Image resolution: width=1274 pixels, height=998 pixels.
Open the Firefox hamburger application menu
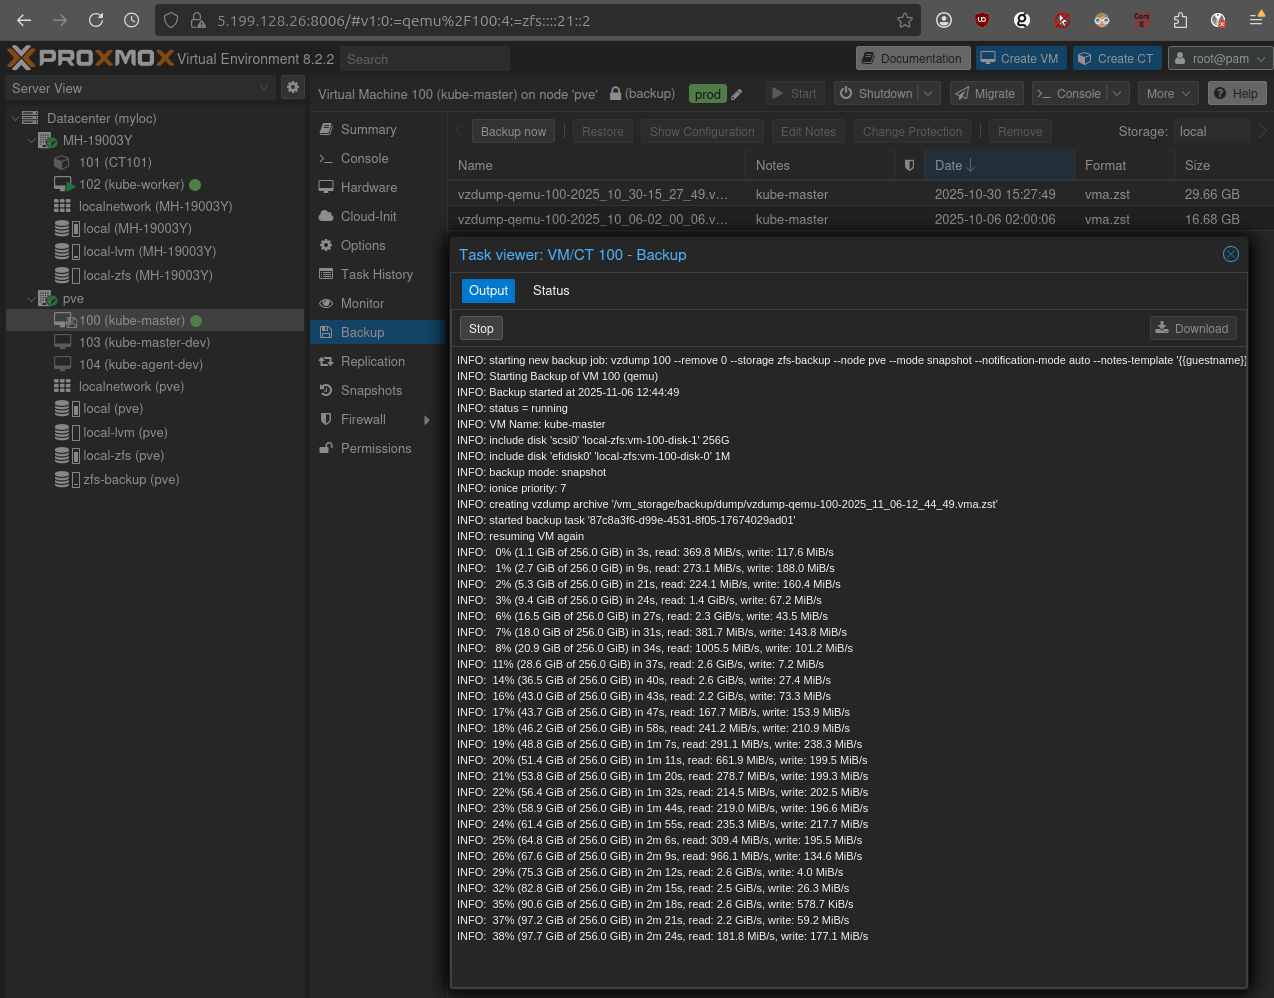pos(1256,20)
